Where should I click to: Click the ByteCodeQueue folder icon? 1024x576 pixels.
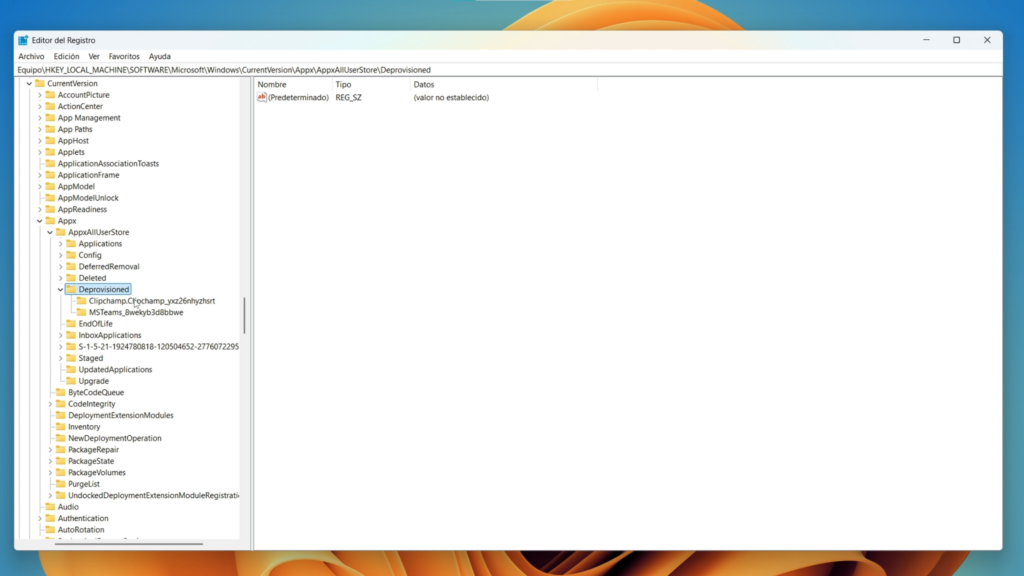[60, 393]
